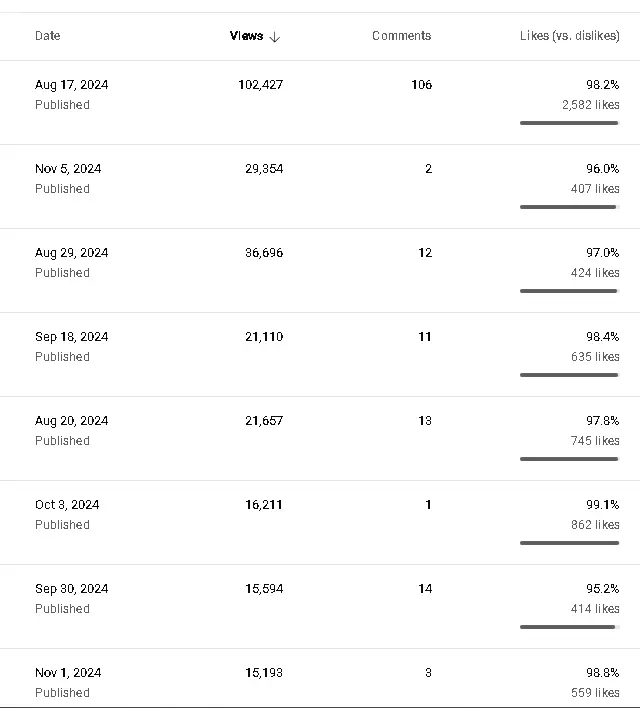This screenshot has height=708, width=640.
Task: Click the Views sort descending arrow icon
Action: click(x=275, y=37)
